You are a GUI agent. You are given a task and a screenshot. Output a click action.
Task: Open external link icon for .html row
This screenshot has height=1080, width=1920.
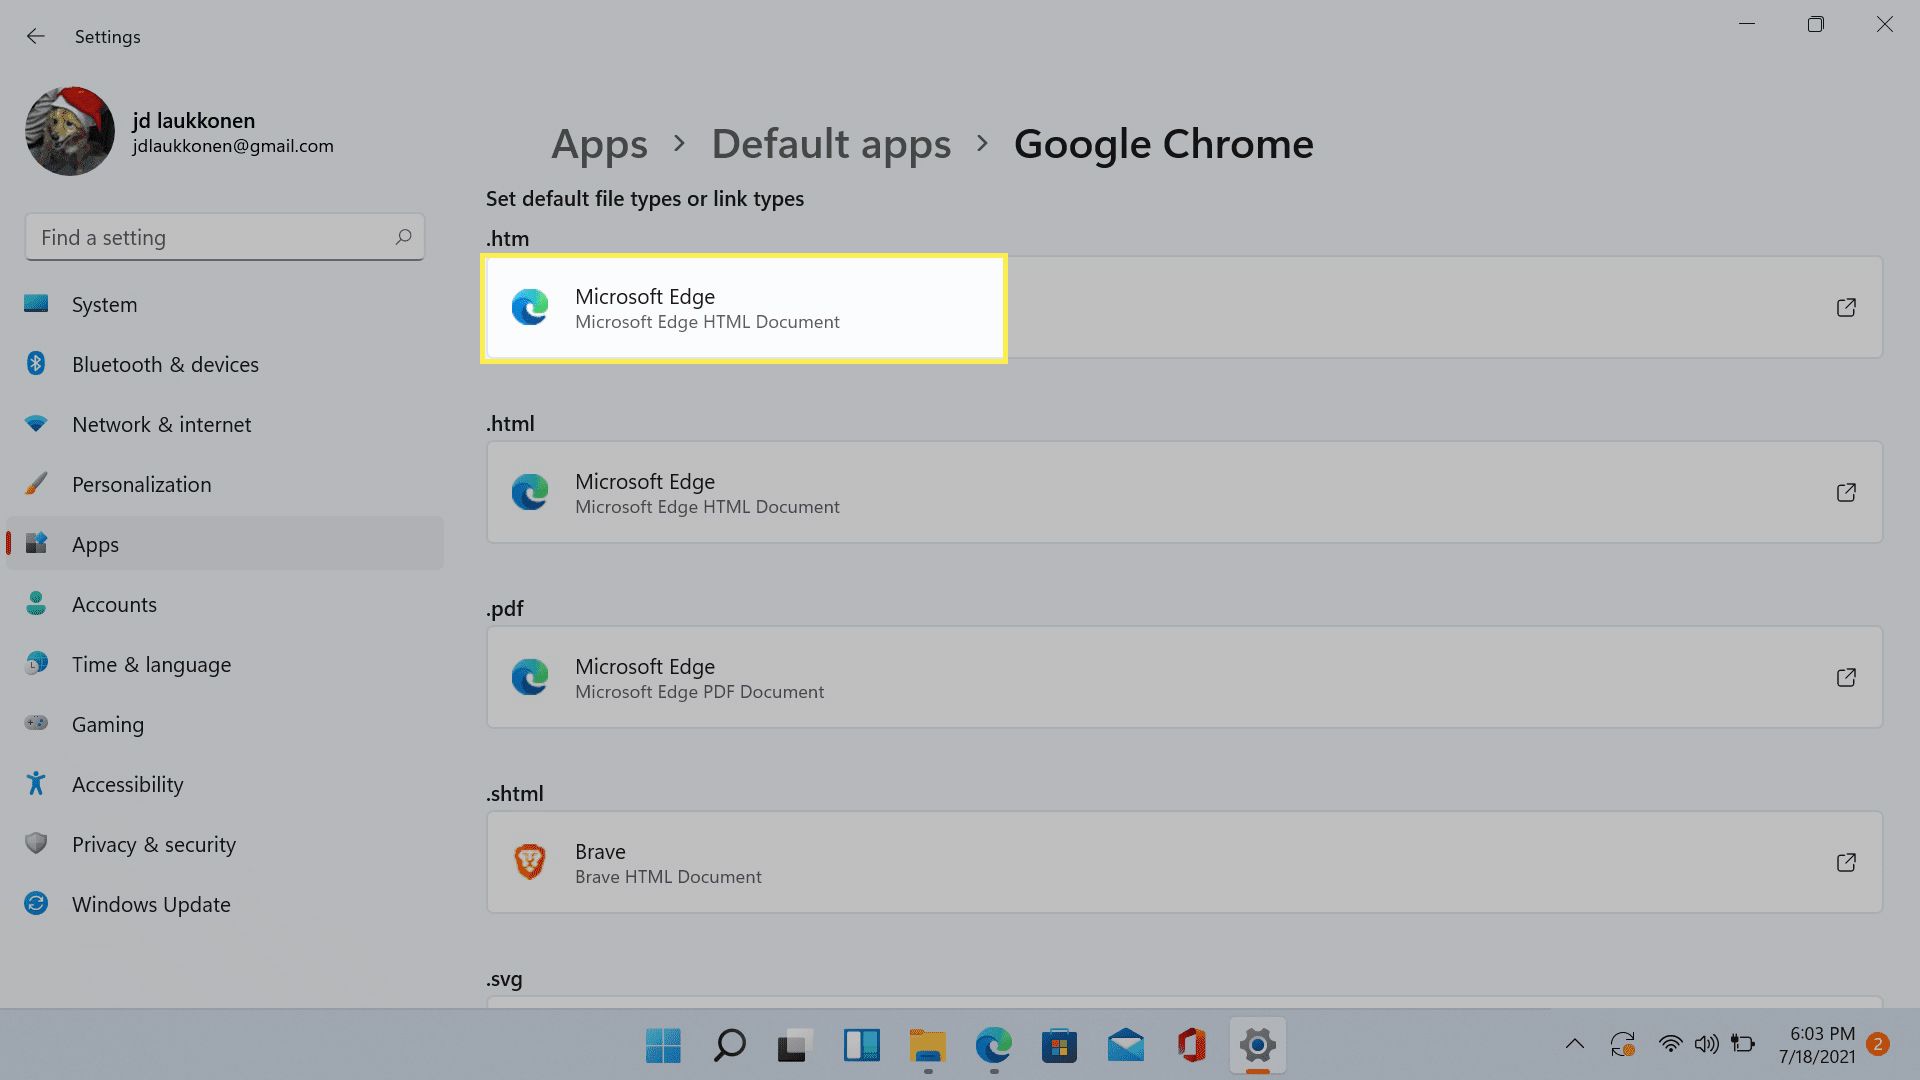[x=1846, y=493]
